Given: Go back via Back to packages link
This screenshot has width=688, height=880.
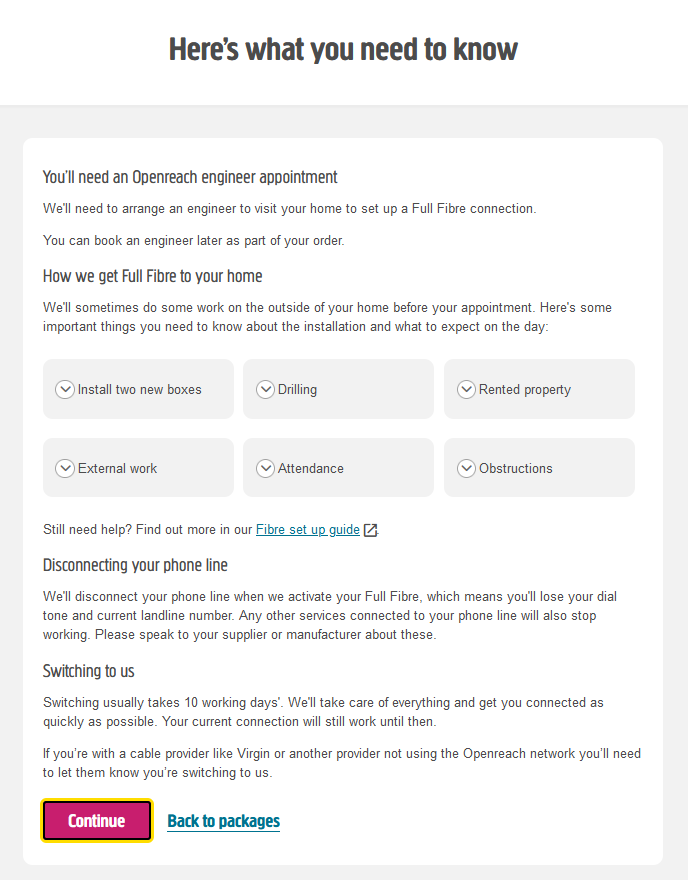Looking at the screenshot, I should click(x=223, y=821).
